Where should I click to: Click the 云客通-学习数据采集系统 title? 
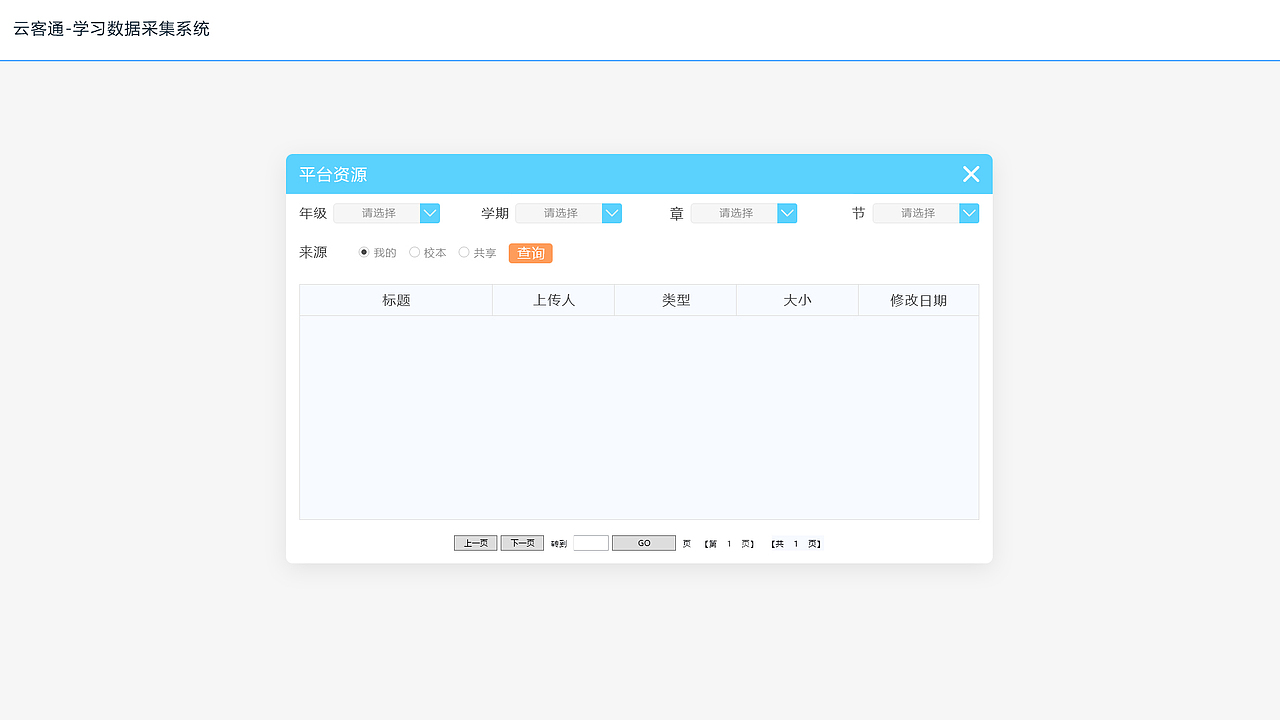click(x=110, y=29)
